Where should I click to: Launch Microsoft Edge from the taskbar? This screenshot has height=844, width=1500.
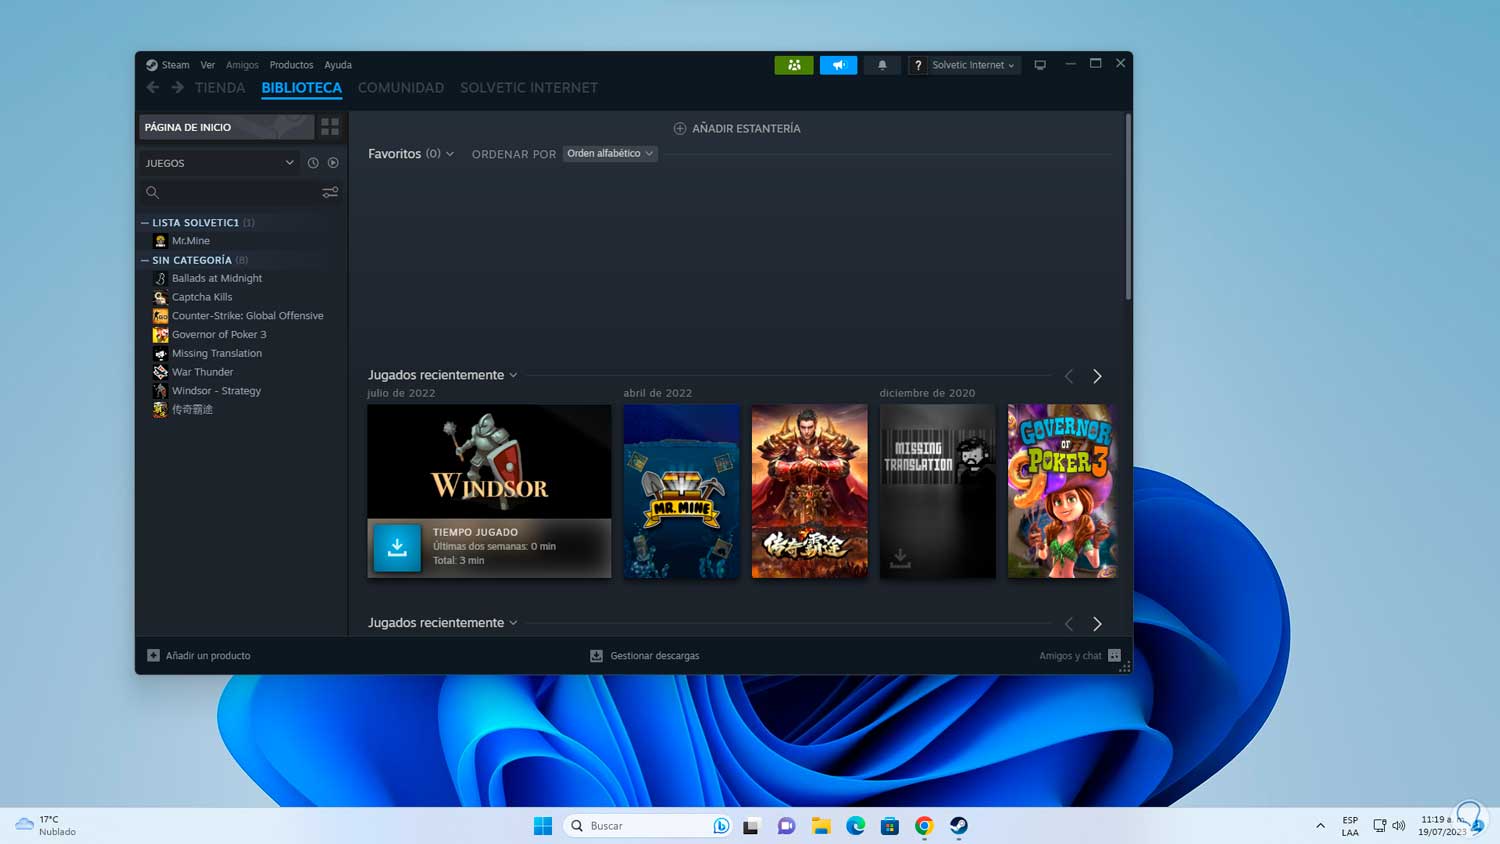point(856,826)
